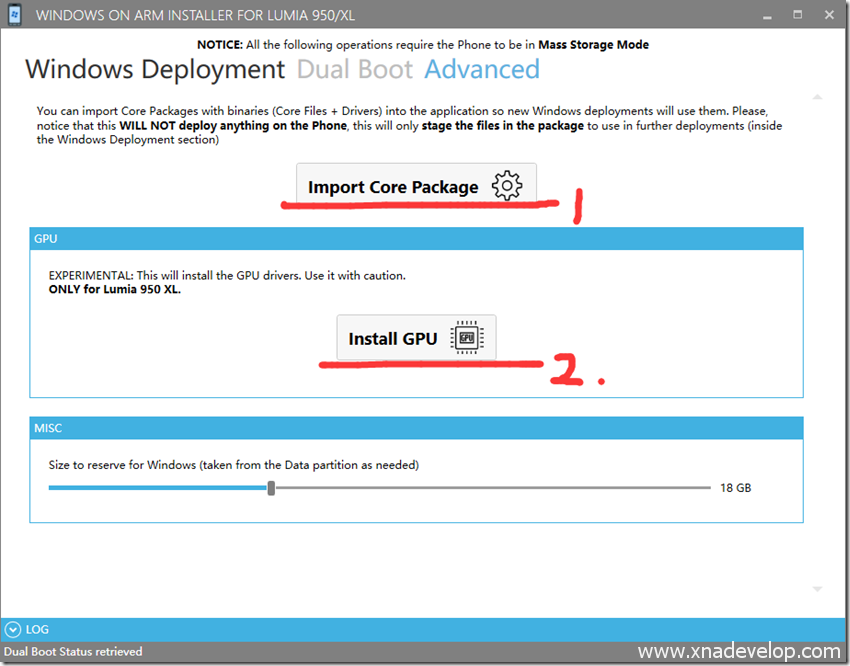Click the scroll down arrow on right
The height and width of the screenshot is (666, 850).
(x=817, y=589)
